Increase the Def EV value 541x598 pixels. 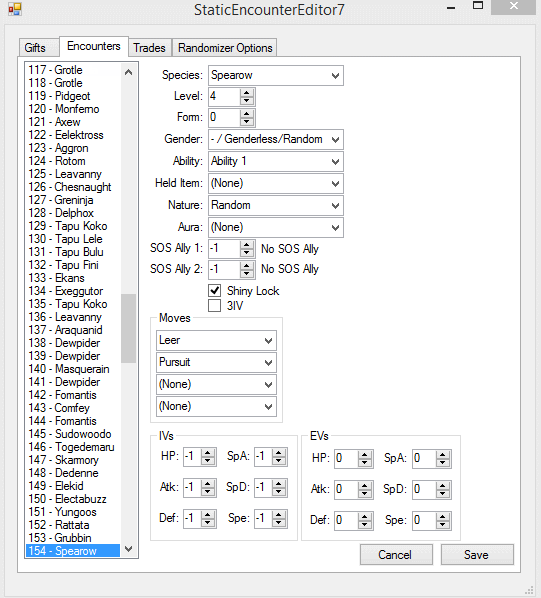(365, 517)
